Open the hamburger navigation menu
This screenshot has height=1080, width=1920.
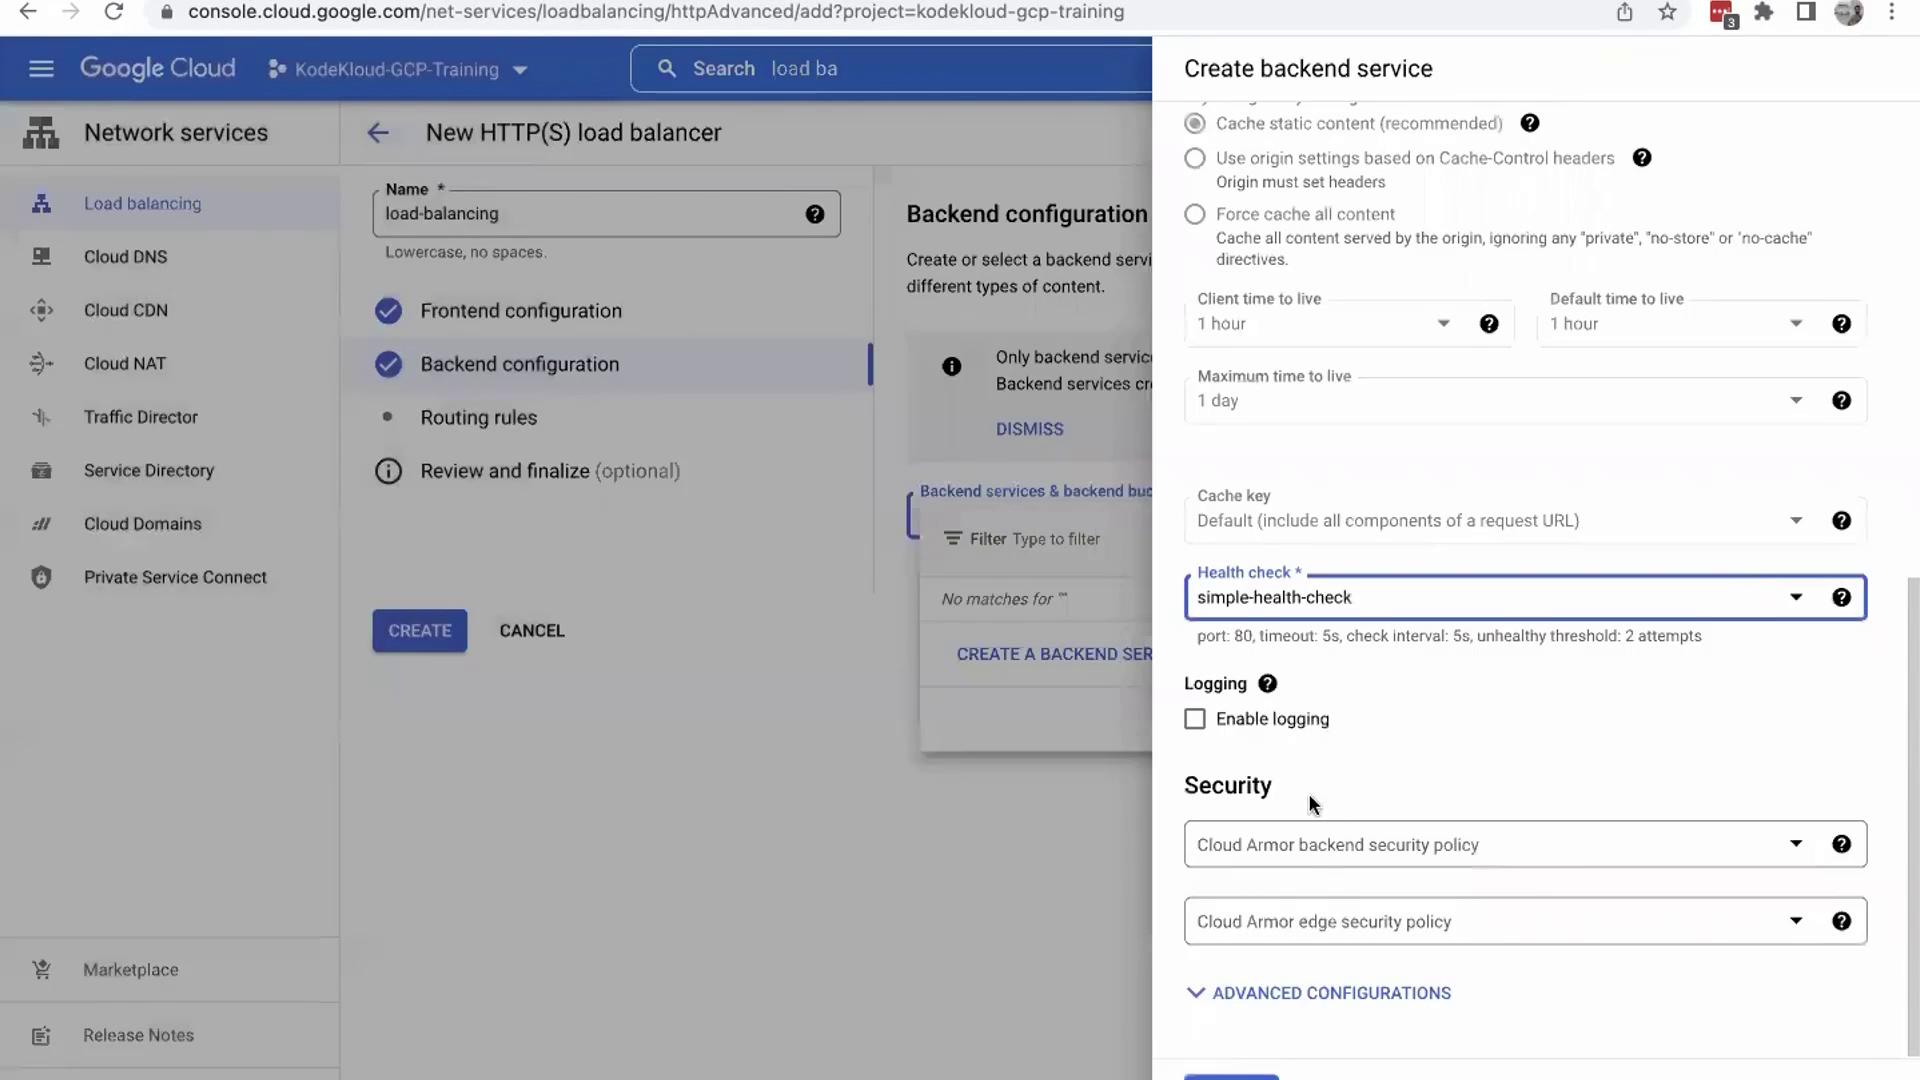(41, 69)
